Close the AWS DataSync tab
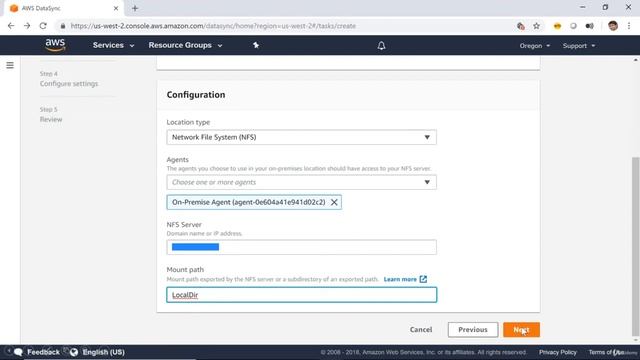 click(x=116, y=8)
